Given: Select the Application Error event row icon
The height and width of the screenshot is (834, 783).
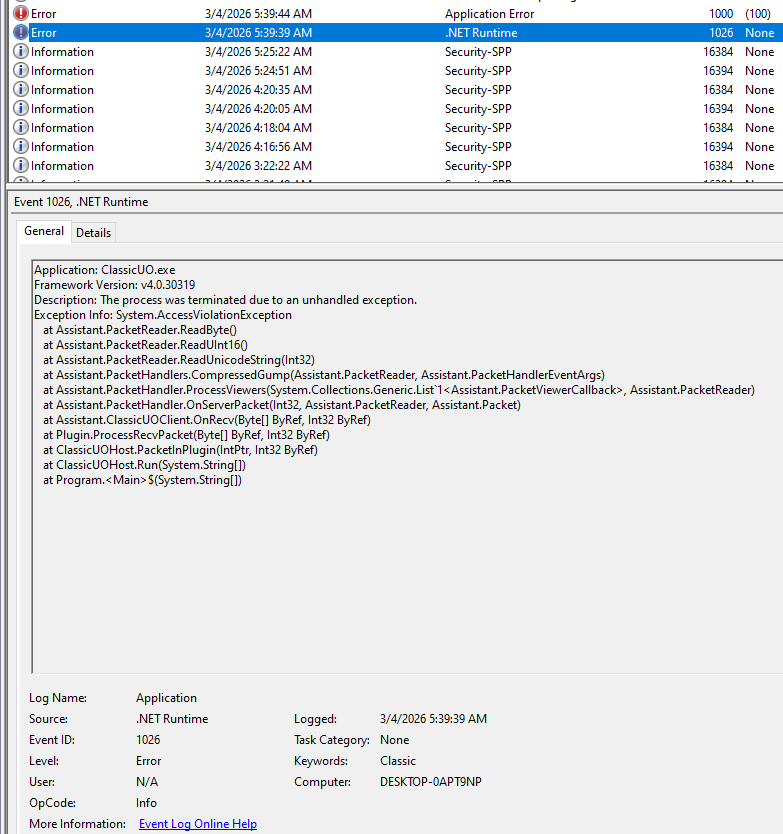Looking at the screenshot, I should [x=21, y=13].
